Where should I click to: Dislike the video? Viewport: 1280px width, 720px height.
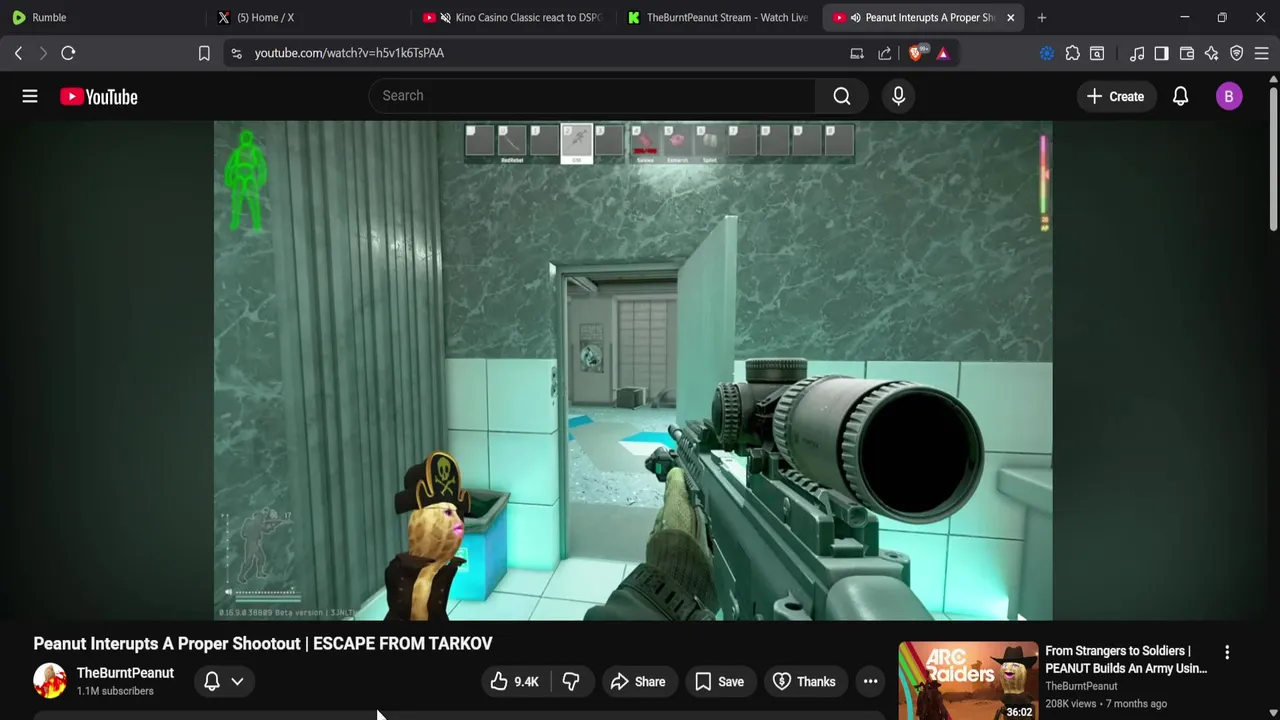[x=571, y=682]
